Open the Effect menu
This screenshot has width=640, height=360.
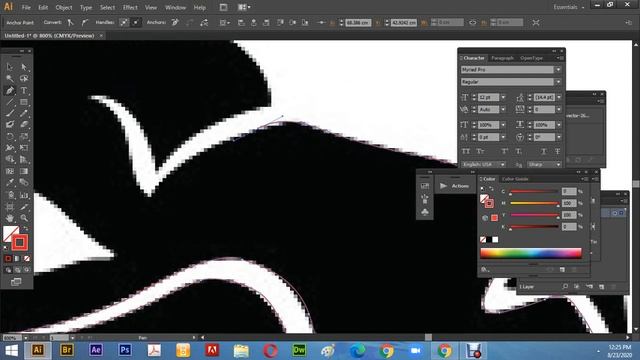tap(130, 7)
